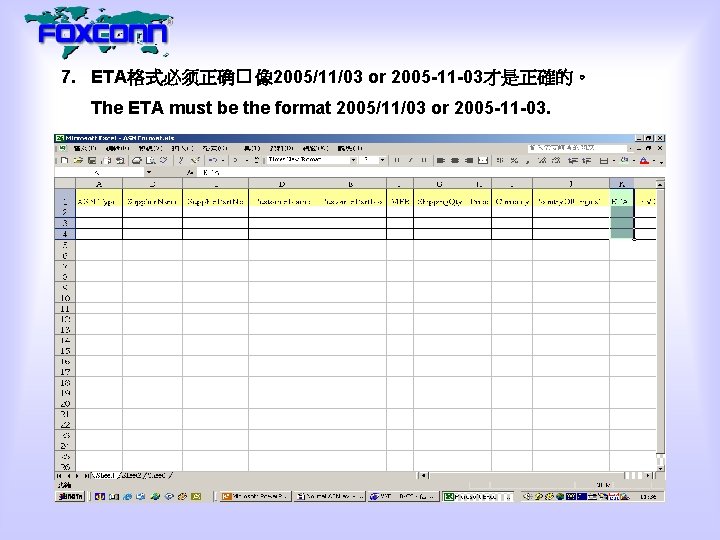Click the Increase Indent icon

click(x=586, y=160)
